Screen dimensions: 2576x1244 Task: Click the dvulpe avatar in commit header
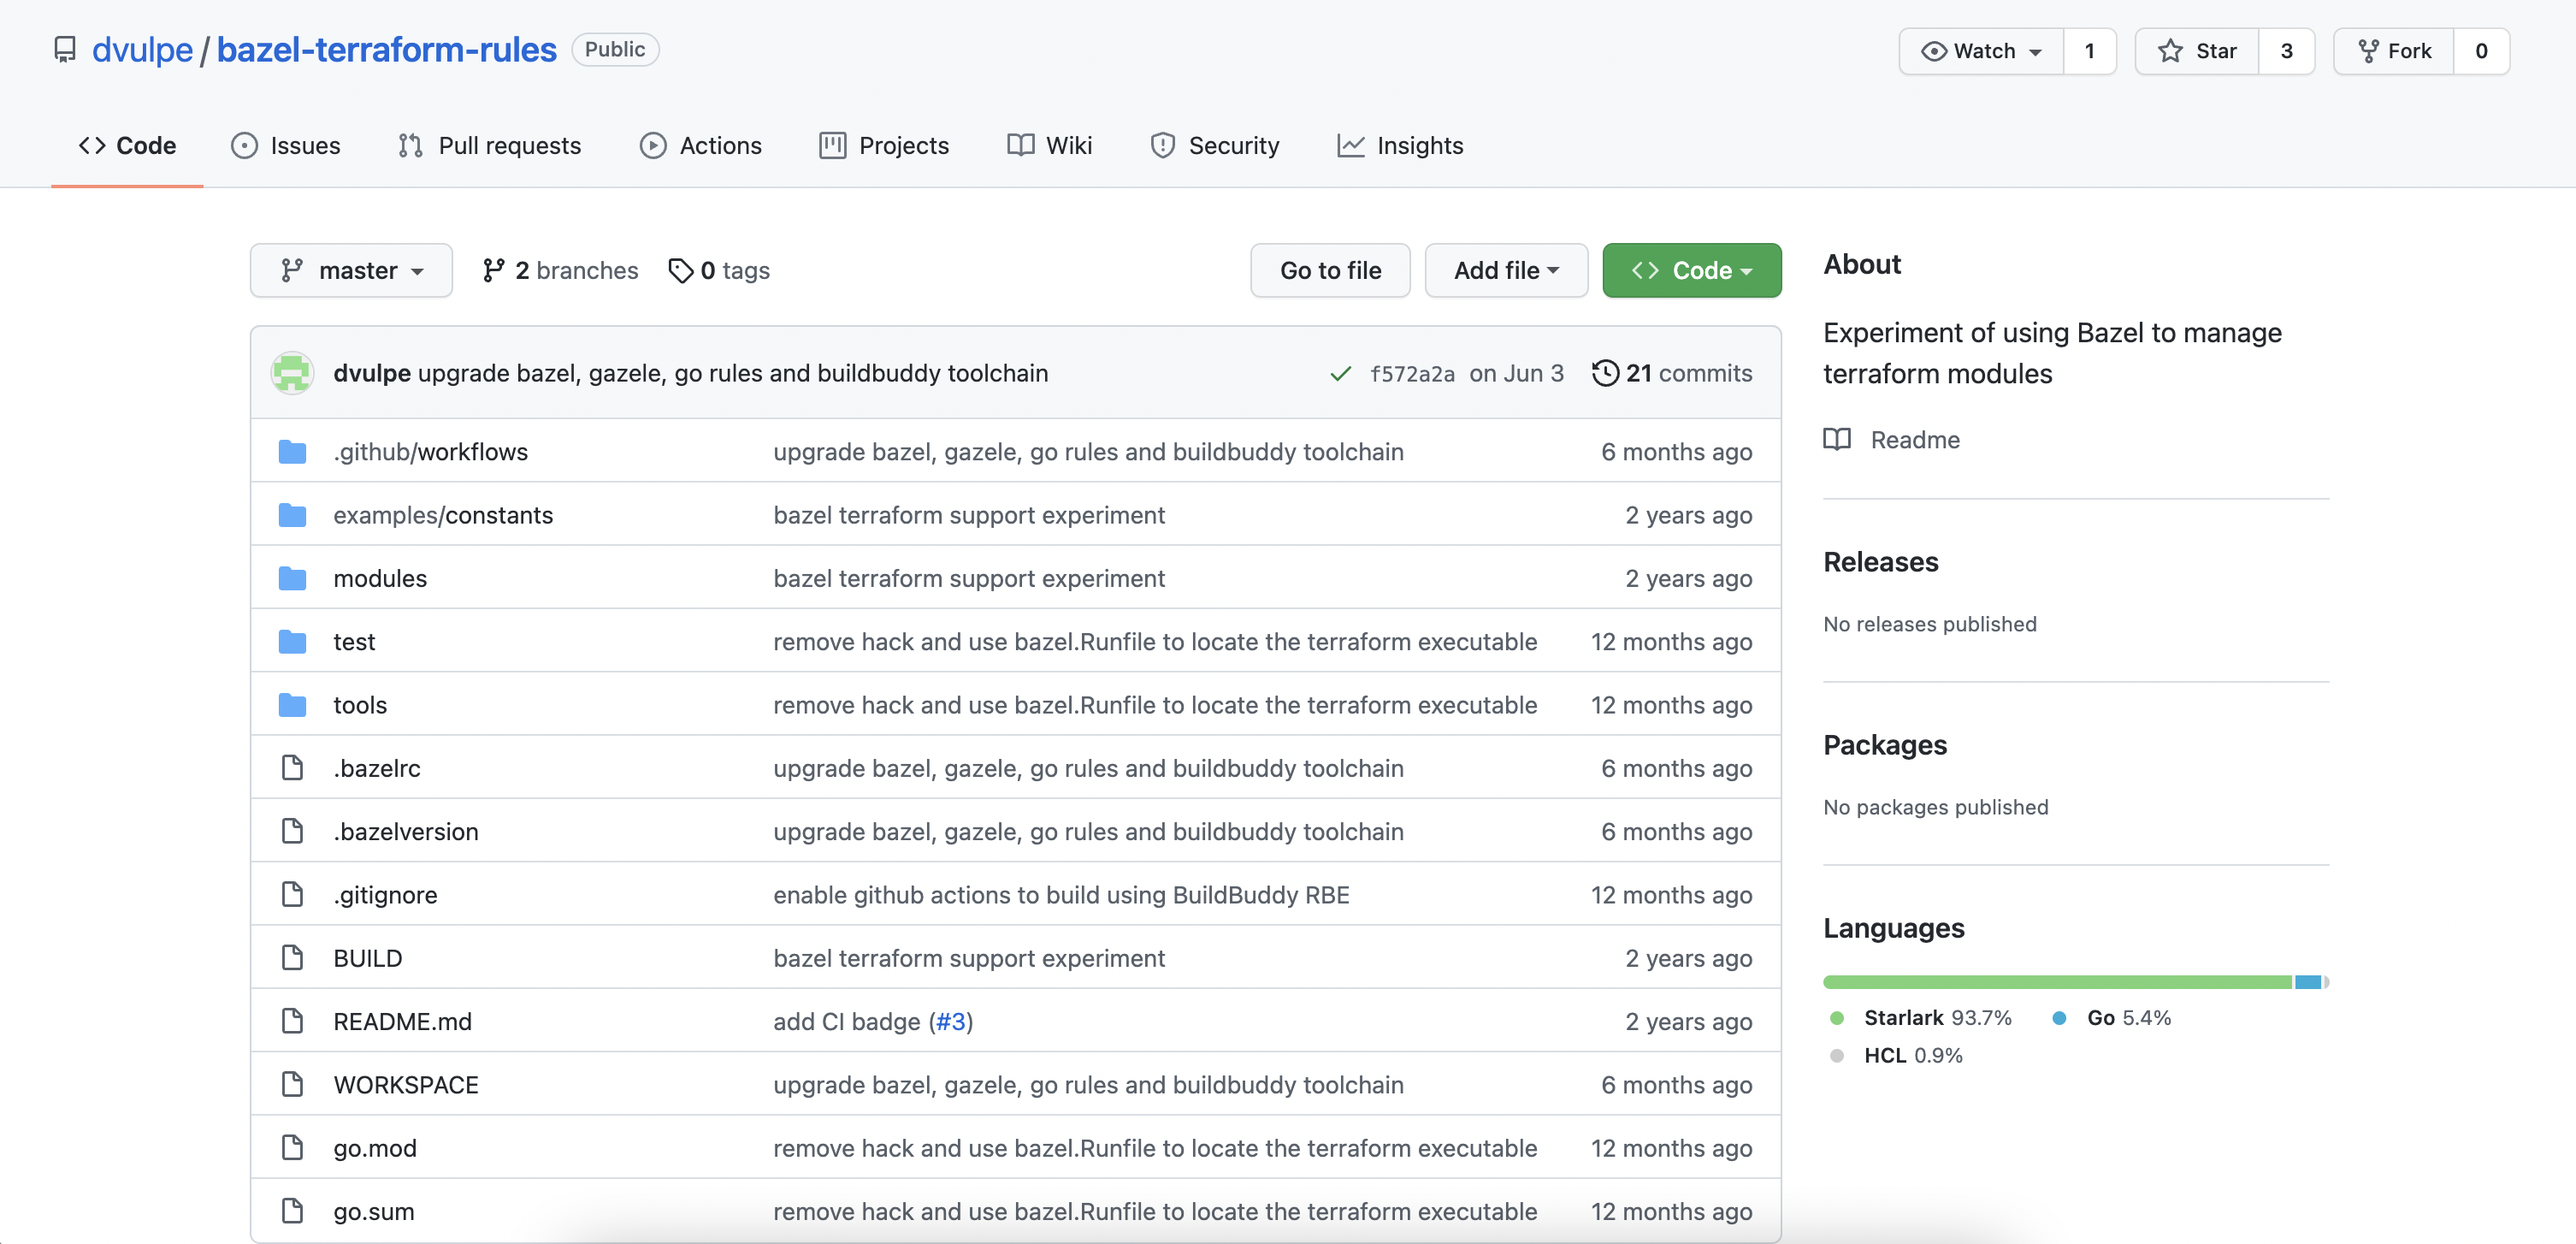[x=292, y=373]
